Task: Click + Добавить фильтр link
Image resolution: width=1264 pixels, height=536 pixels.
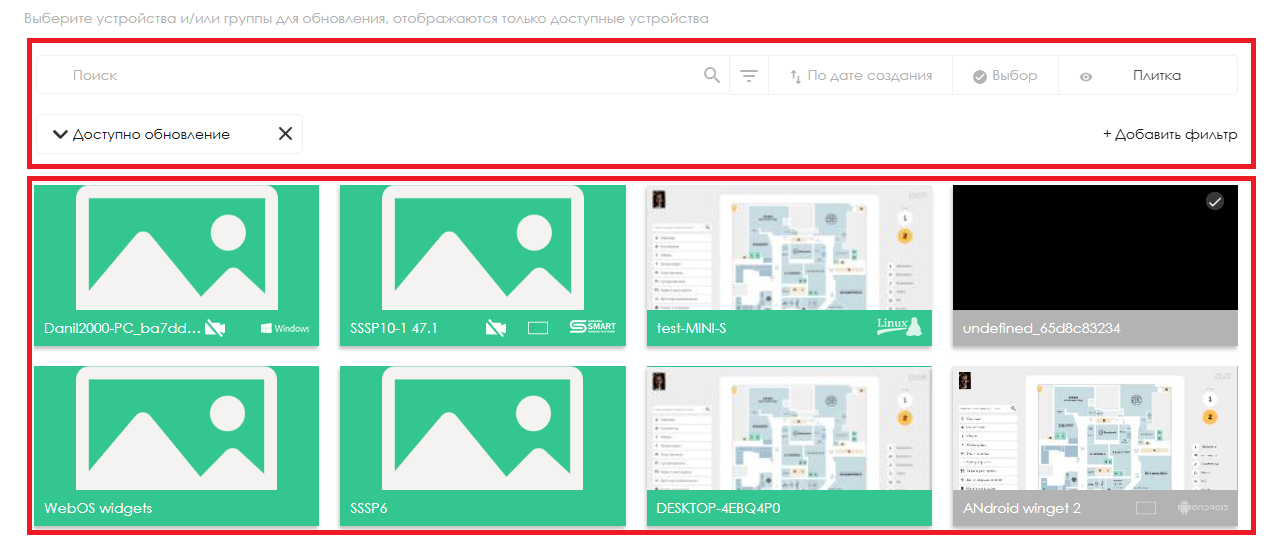Action: pyautogui.click(x=1170, y=134)
